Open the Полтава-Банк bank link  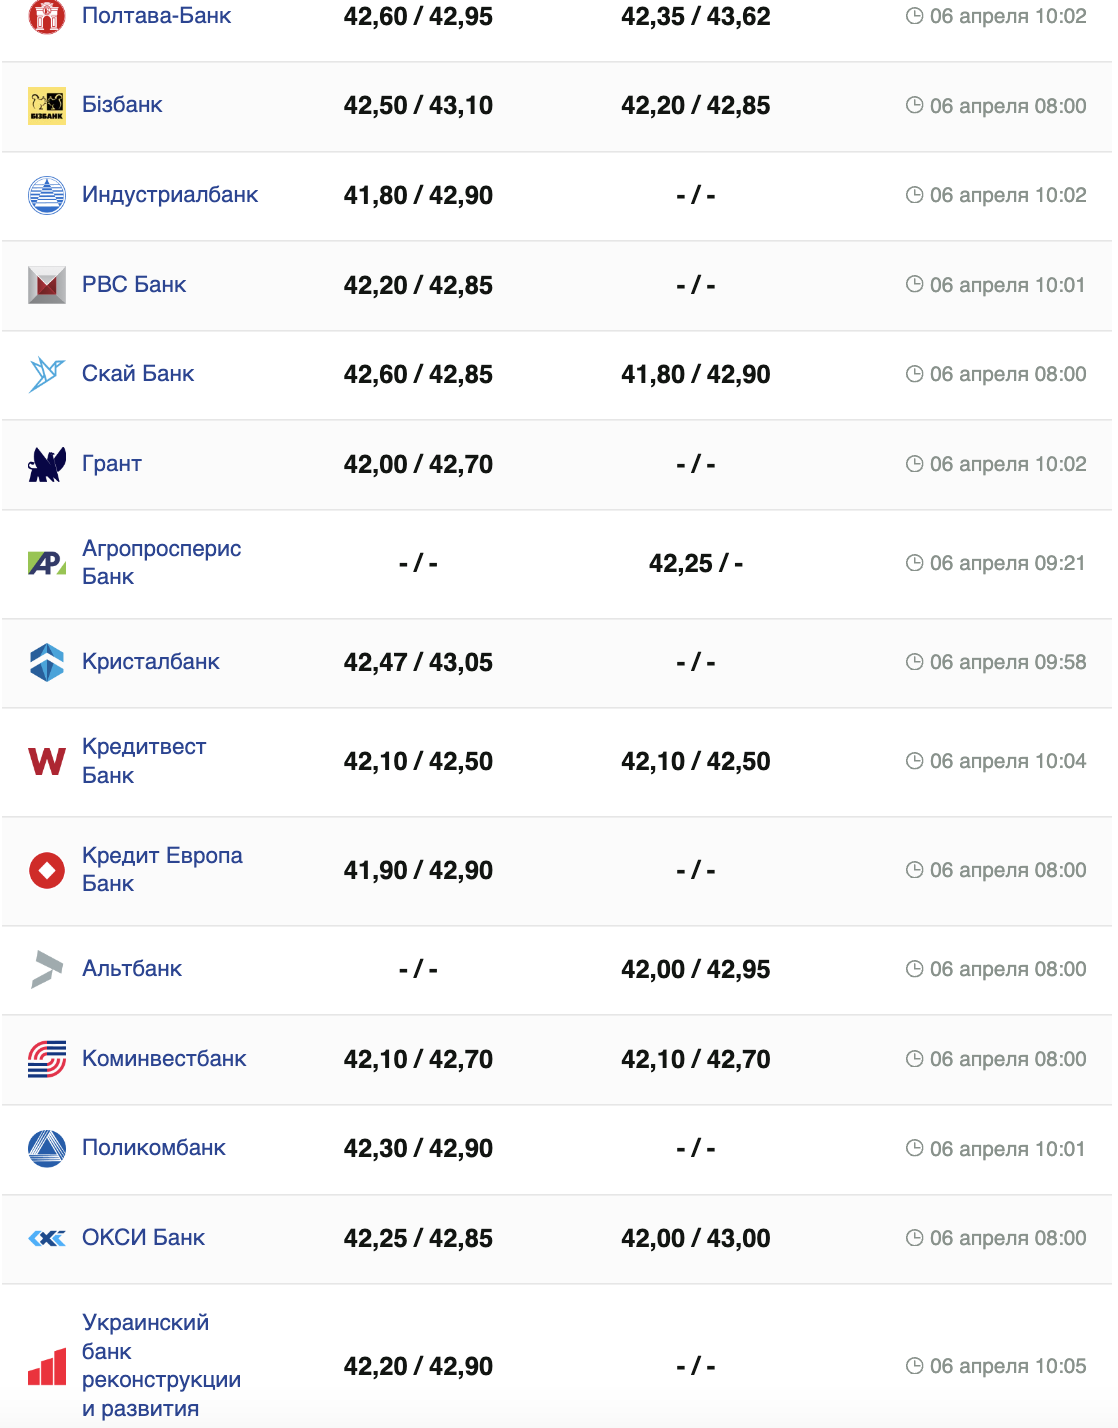pyautogui.click(x=156, y=16)
